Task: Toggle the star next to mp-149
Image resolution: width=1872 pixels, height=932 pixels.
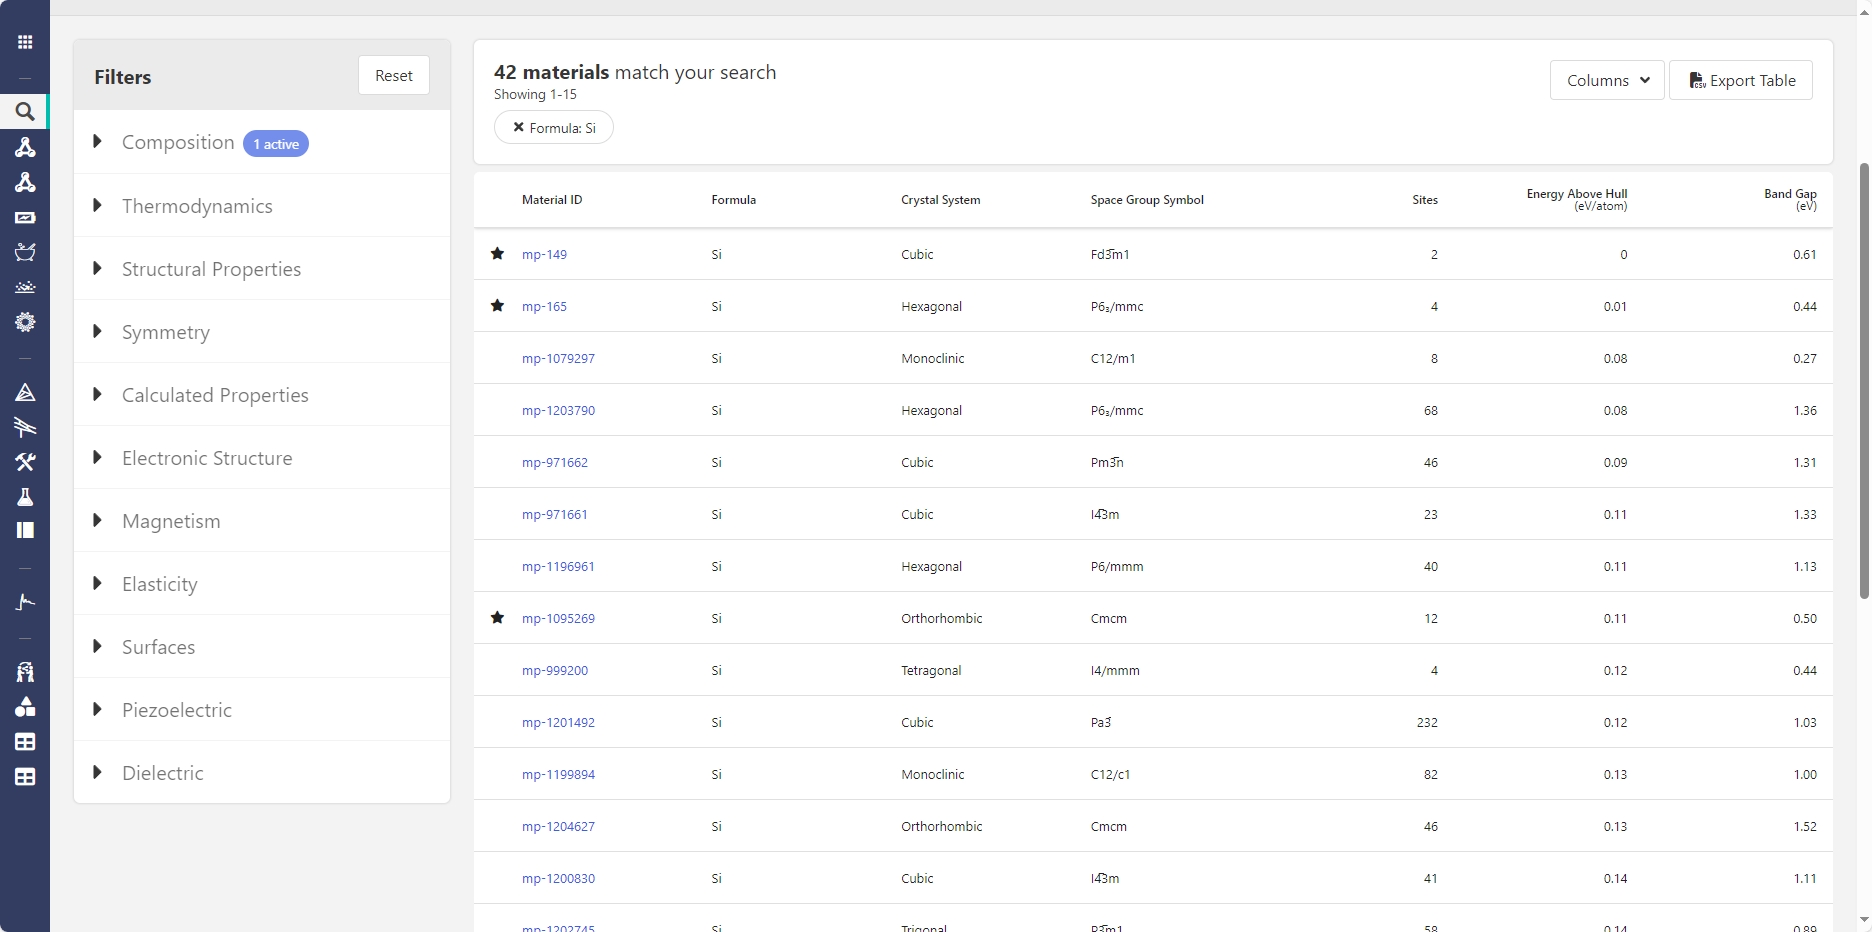Action: 497,254
